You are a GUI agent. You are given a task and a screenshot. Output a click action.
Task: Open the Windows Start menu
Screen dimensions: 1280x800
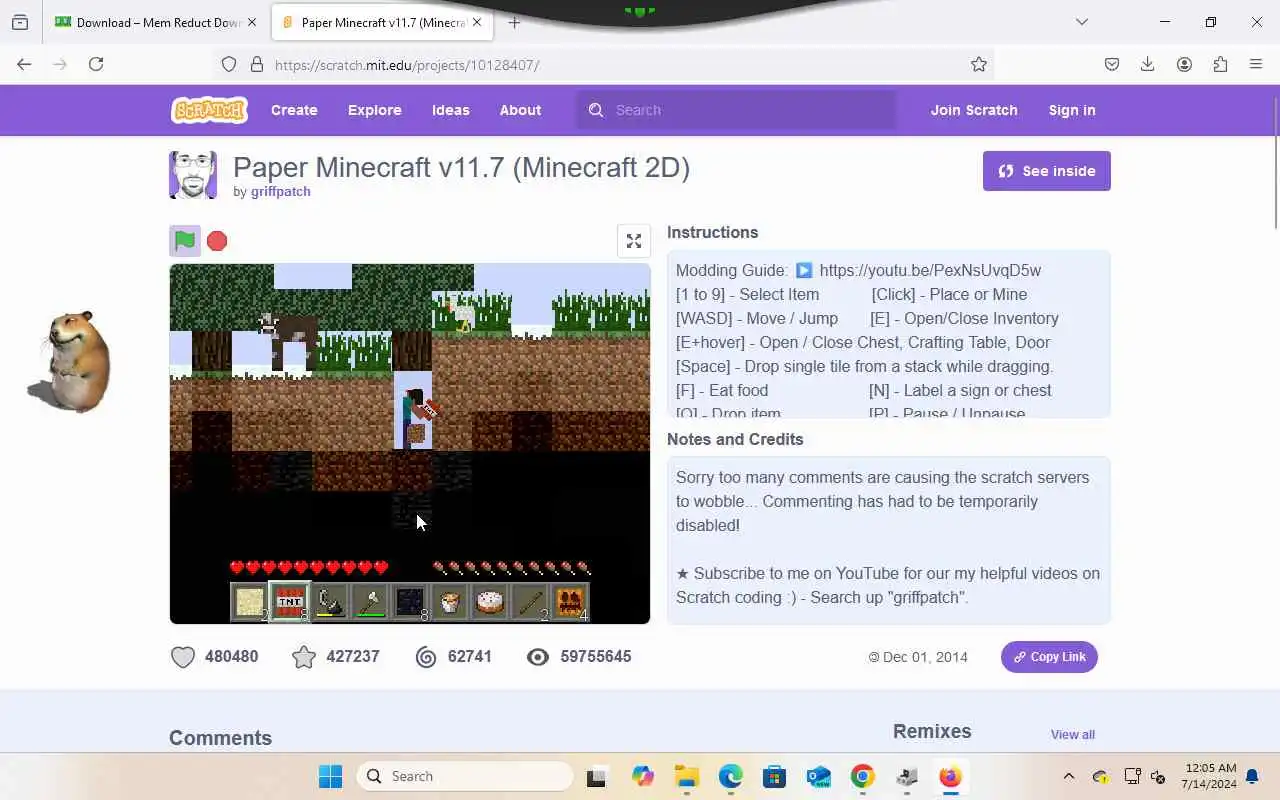[330, 776]
